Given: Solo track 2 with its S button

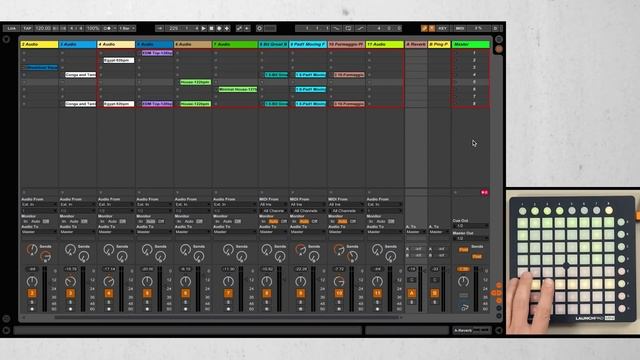Looking at the screenshot, I should (32, 302).
